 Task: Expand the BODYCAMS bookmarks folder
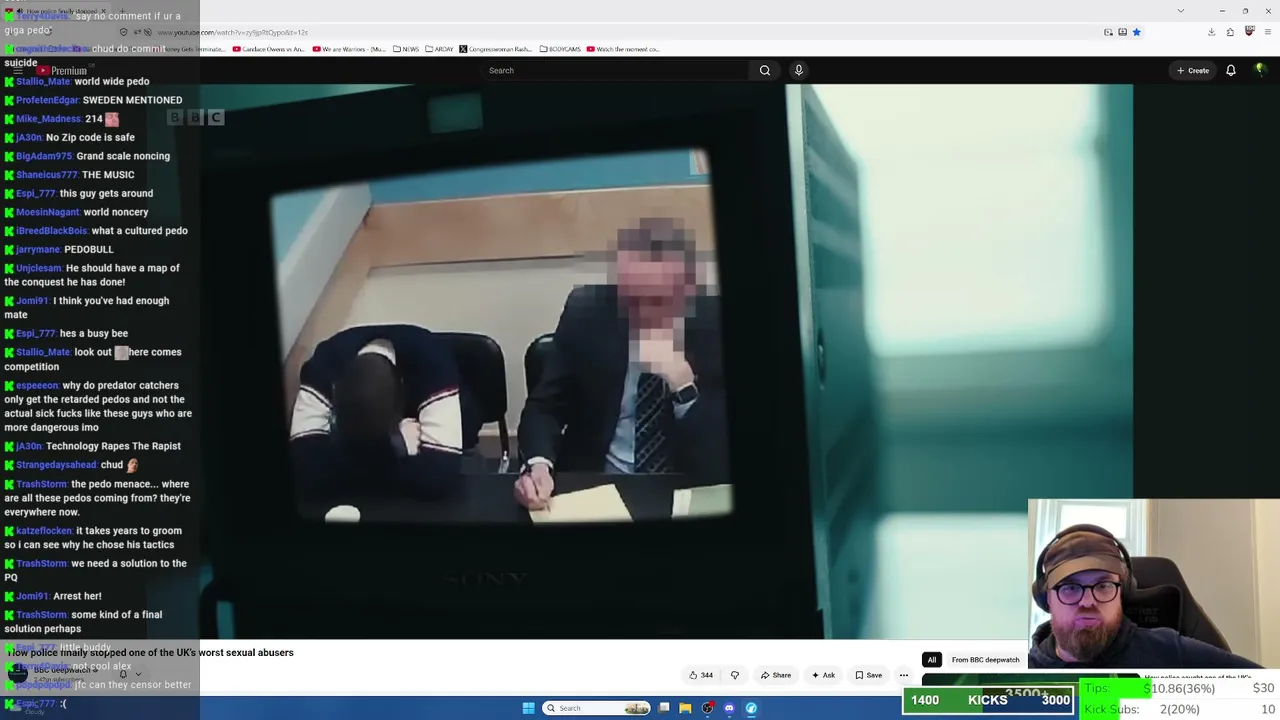point(560,49)
